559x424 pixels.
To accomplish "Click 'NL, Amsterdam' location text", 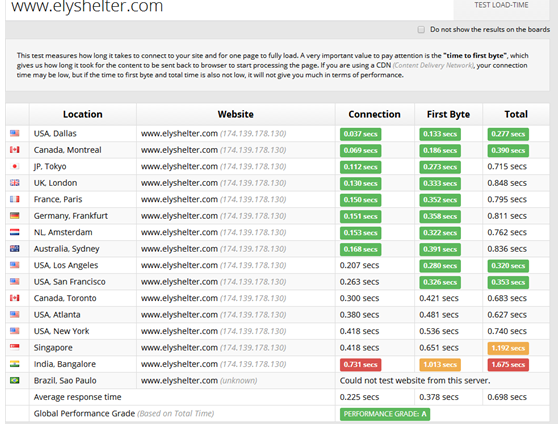I will [x=63, y=233].
